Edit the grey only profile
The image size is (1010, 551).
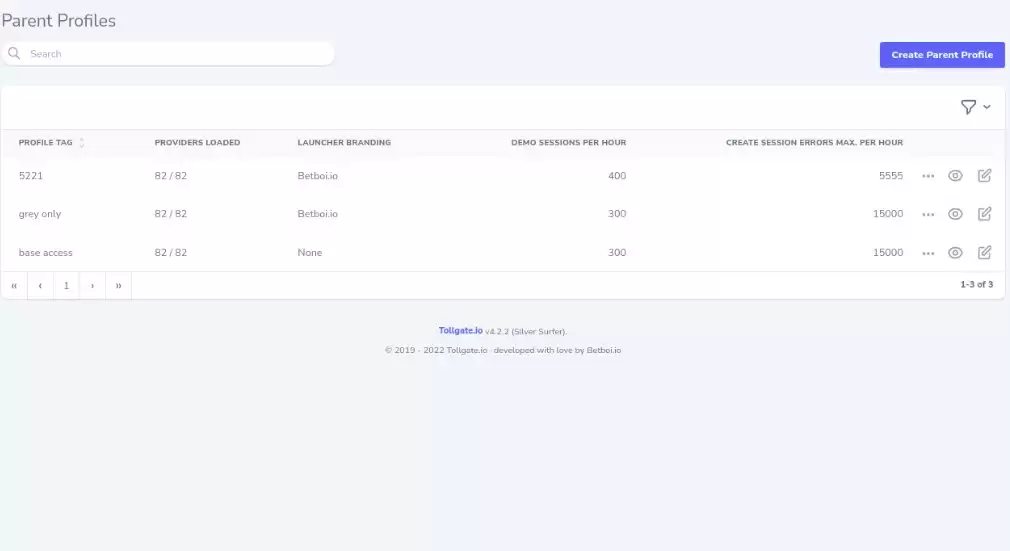984,213
